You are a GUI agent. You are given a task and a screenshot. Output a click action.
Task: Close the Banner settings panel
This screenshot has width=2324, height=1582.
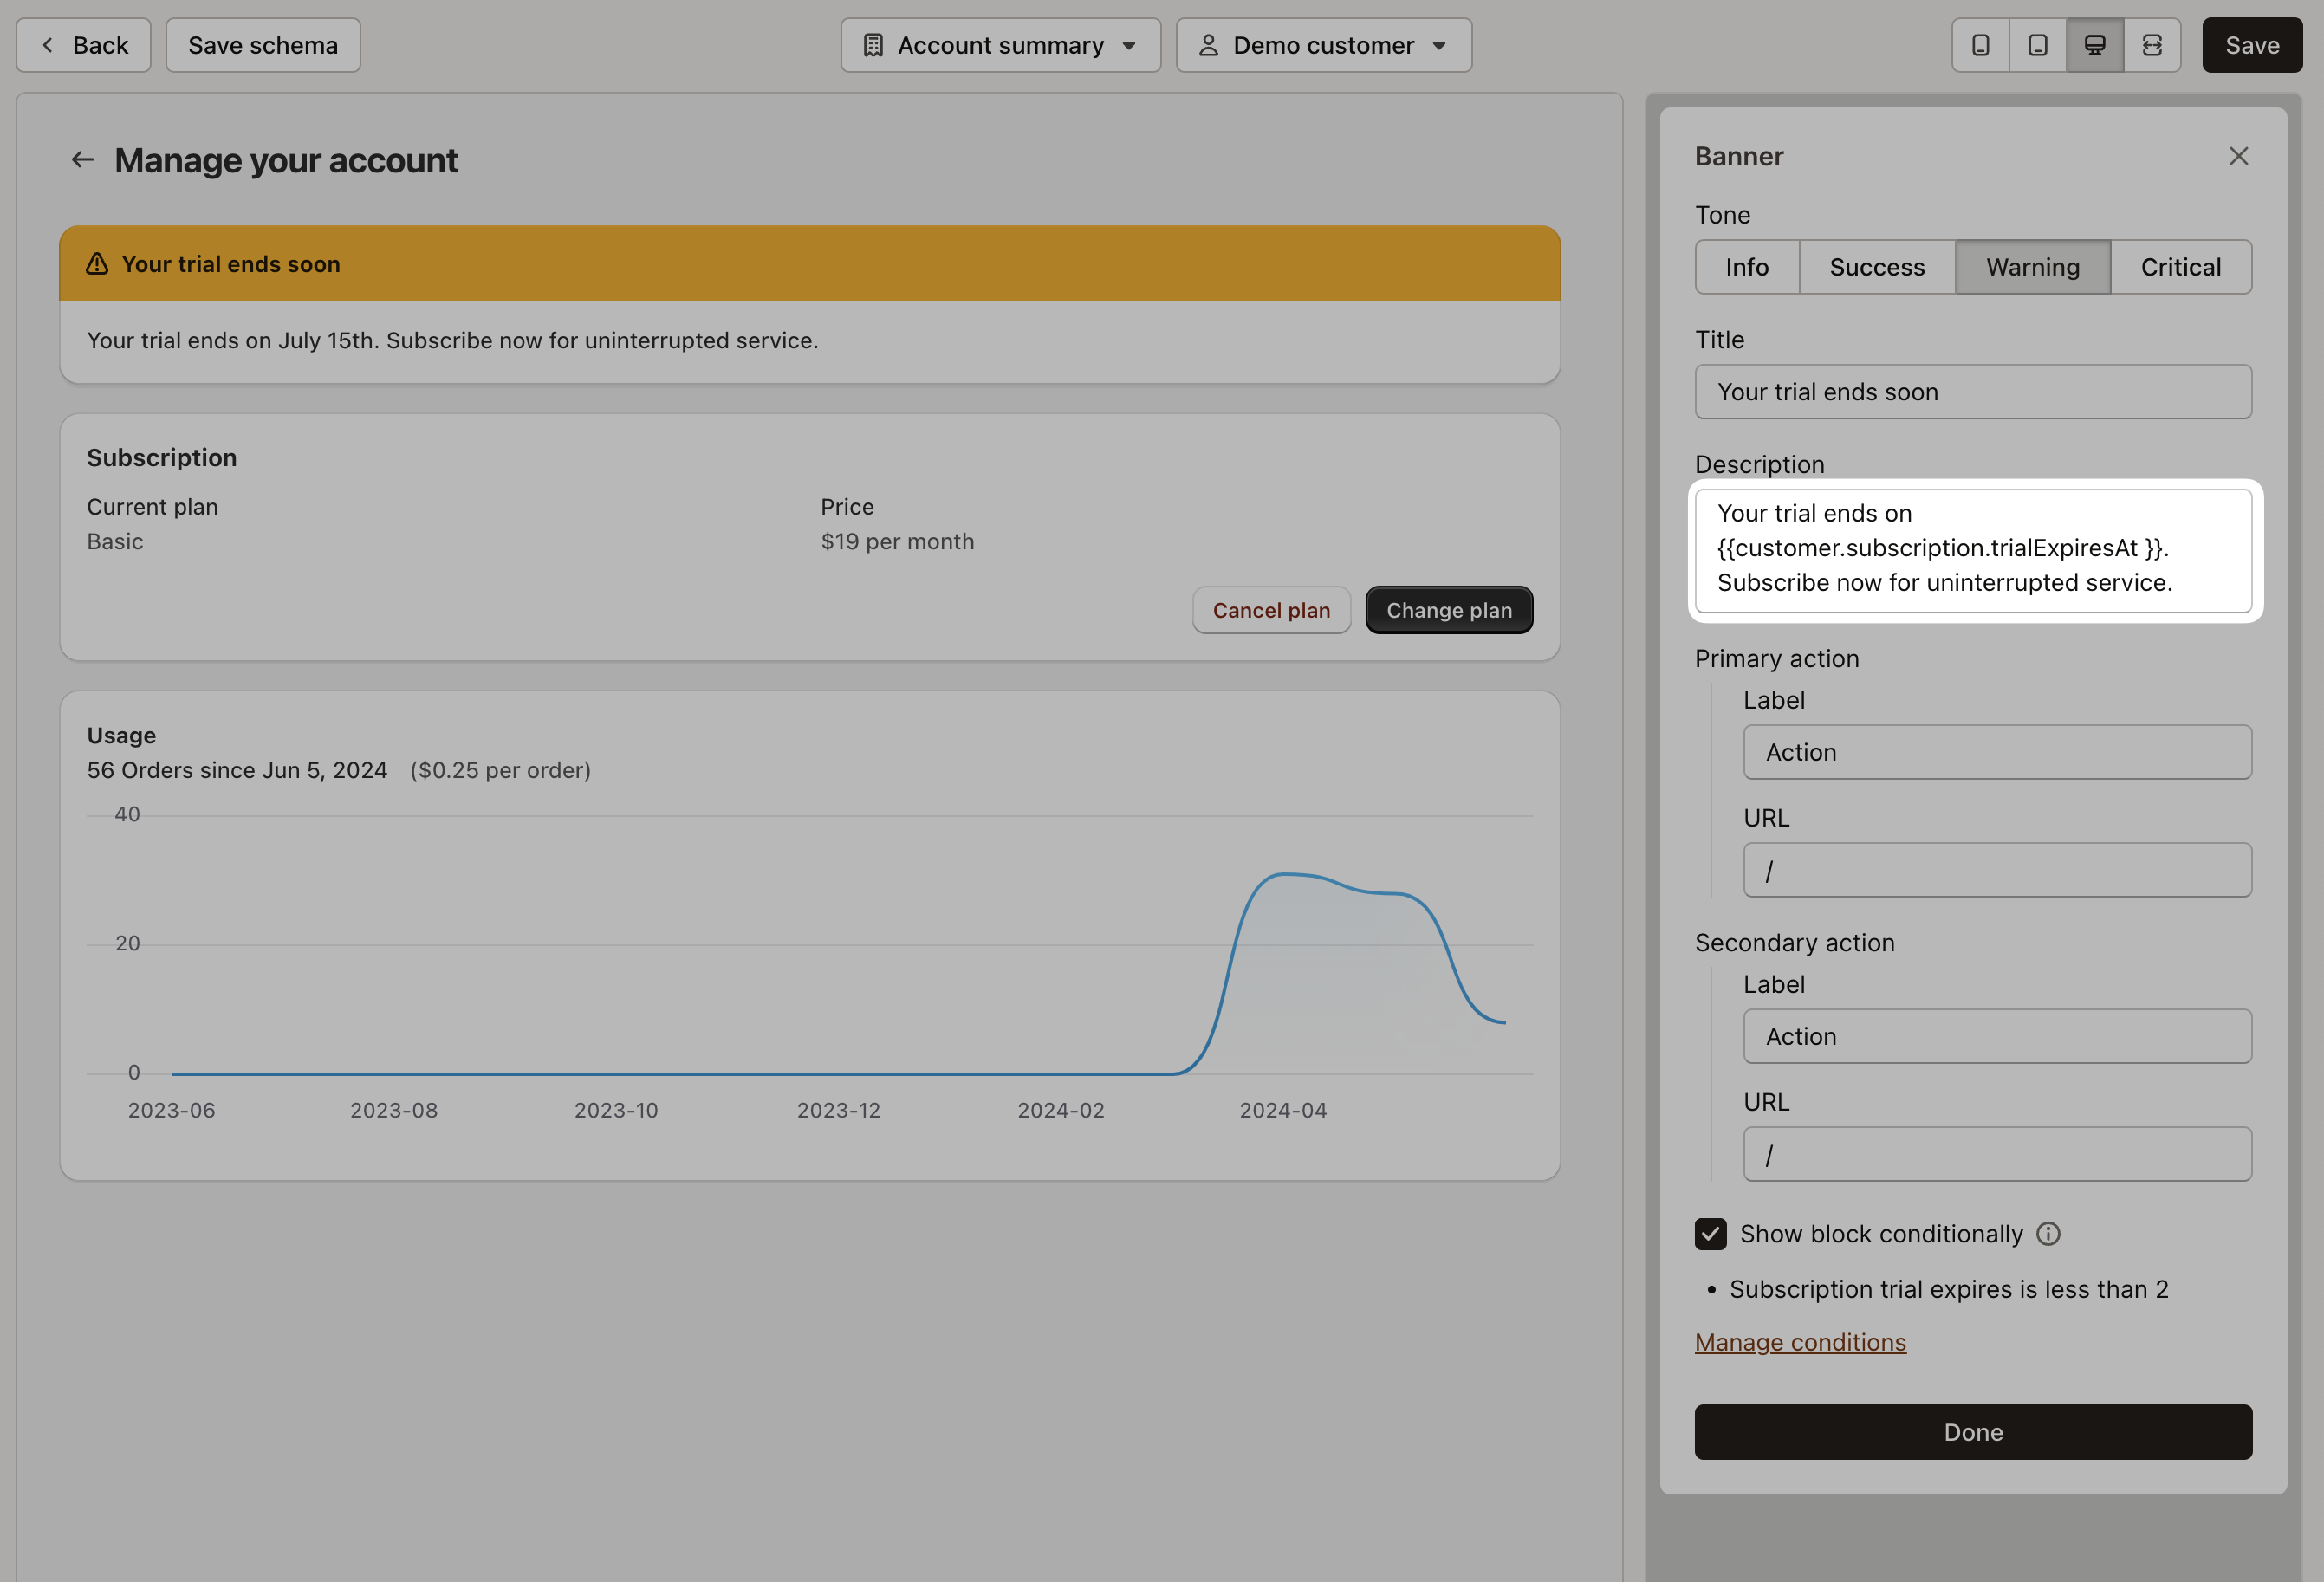(2238, 156)
